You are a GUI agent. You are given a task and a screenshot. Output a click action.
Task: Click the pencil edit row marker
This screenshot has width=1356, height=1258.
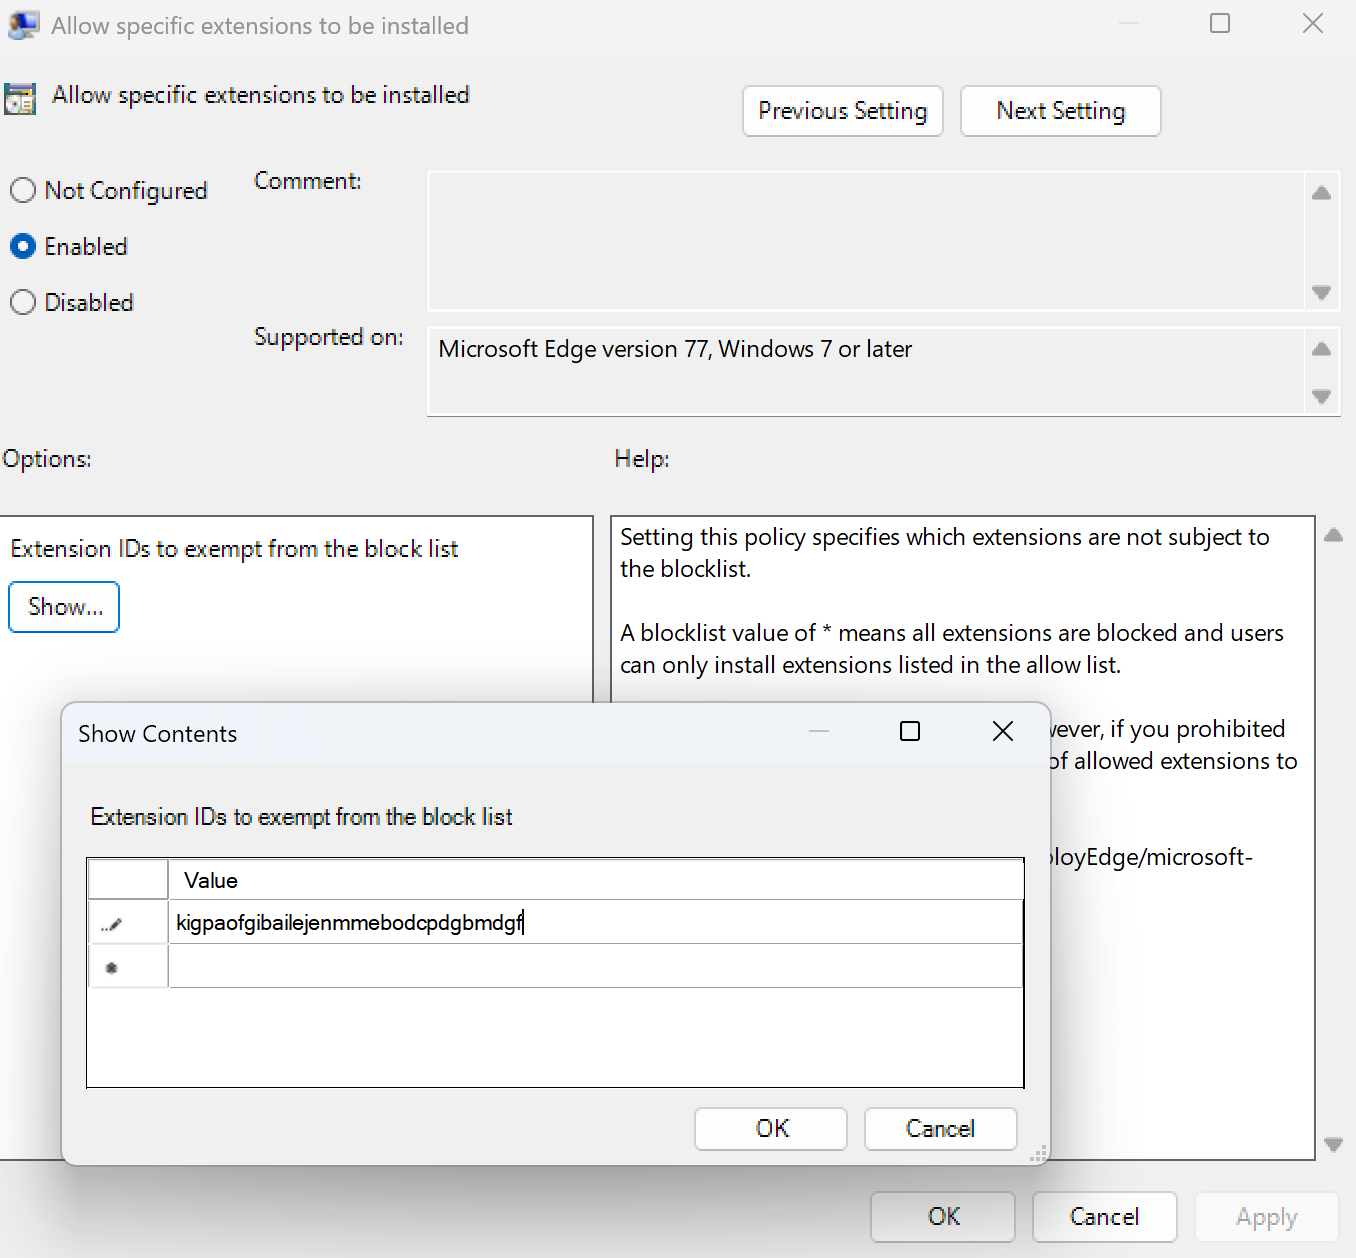[x=112, y=923]
